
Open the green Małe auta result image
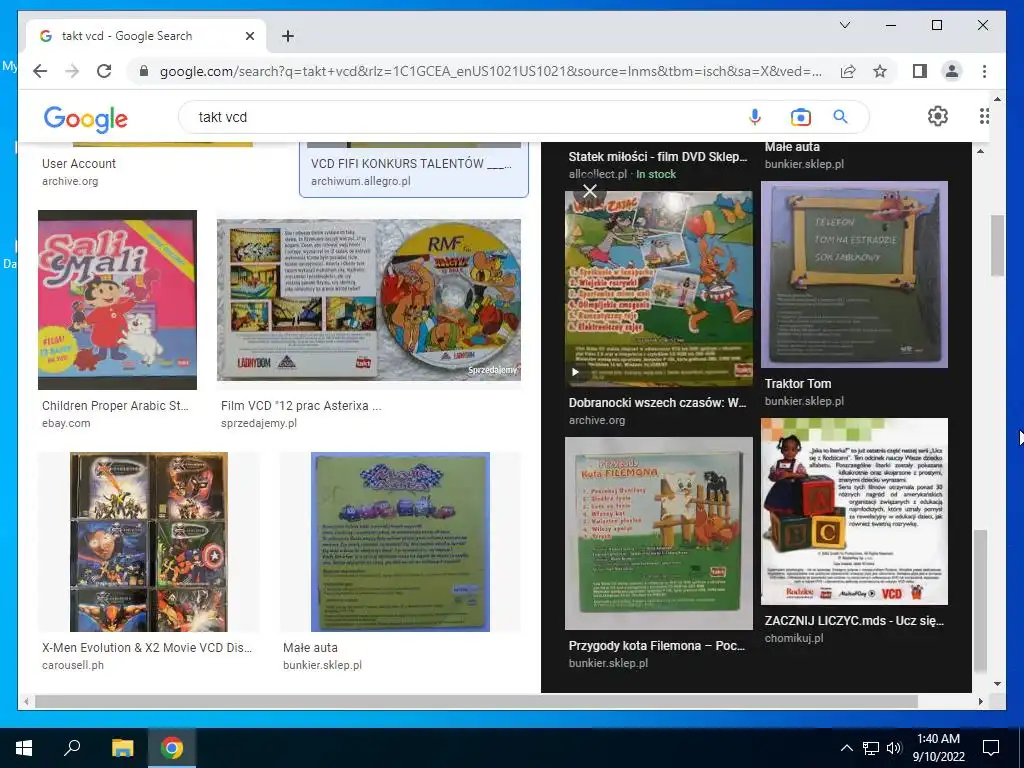click(400, 542)
